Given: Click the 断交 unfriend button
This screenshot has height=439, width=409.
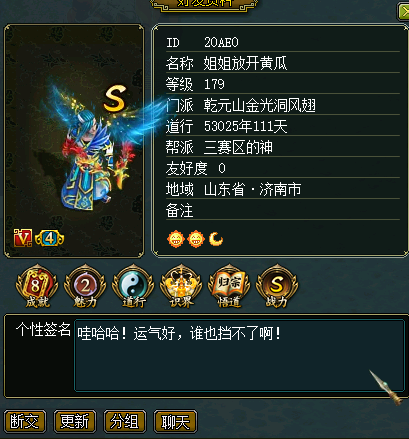Looking at the screenshot, I should pos(25,421).
